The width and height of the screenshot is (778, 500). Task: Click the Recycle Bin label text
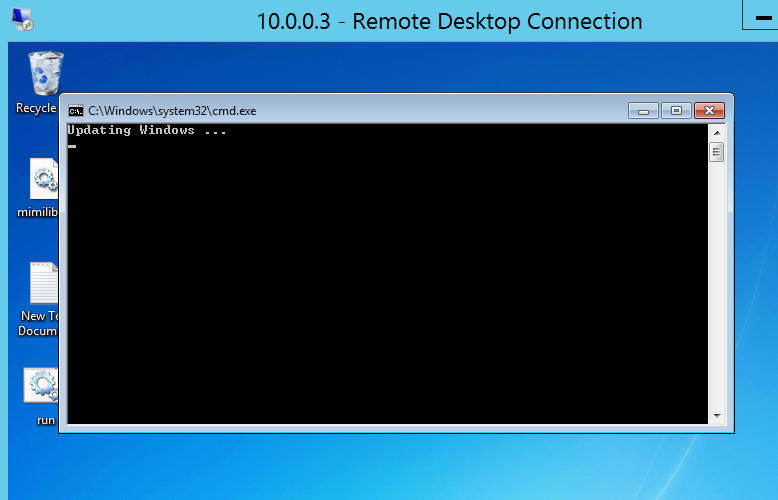click(37, 108)
